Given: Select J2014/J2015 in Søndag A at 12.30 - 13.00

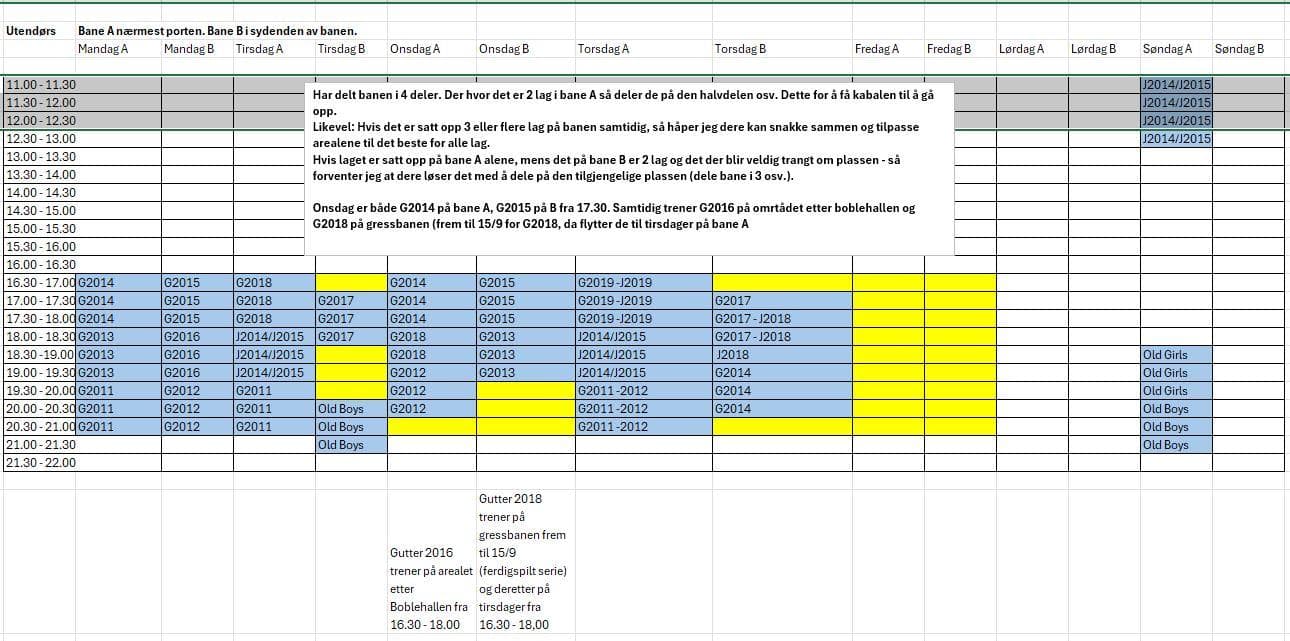Looking at the screenshot, I should click(1177, 139).
